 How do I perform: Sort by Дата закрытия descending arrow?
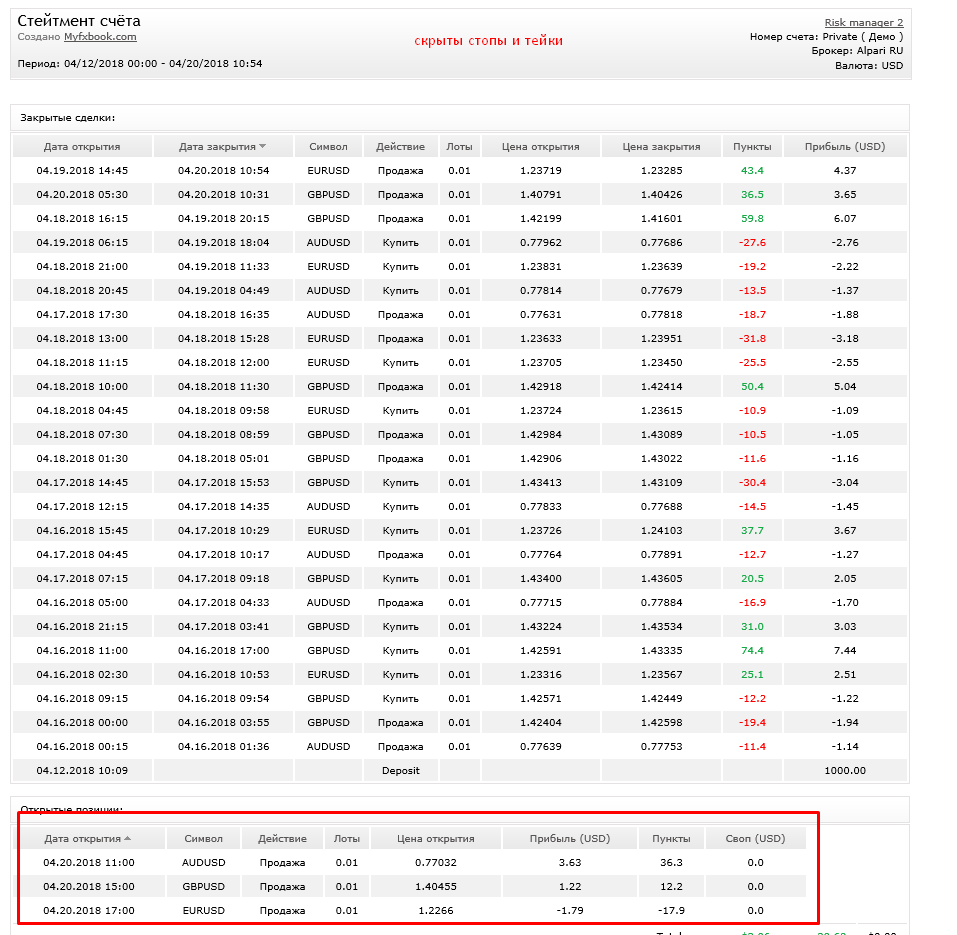point(262,146)
